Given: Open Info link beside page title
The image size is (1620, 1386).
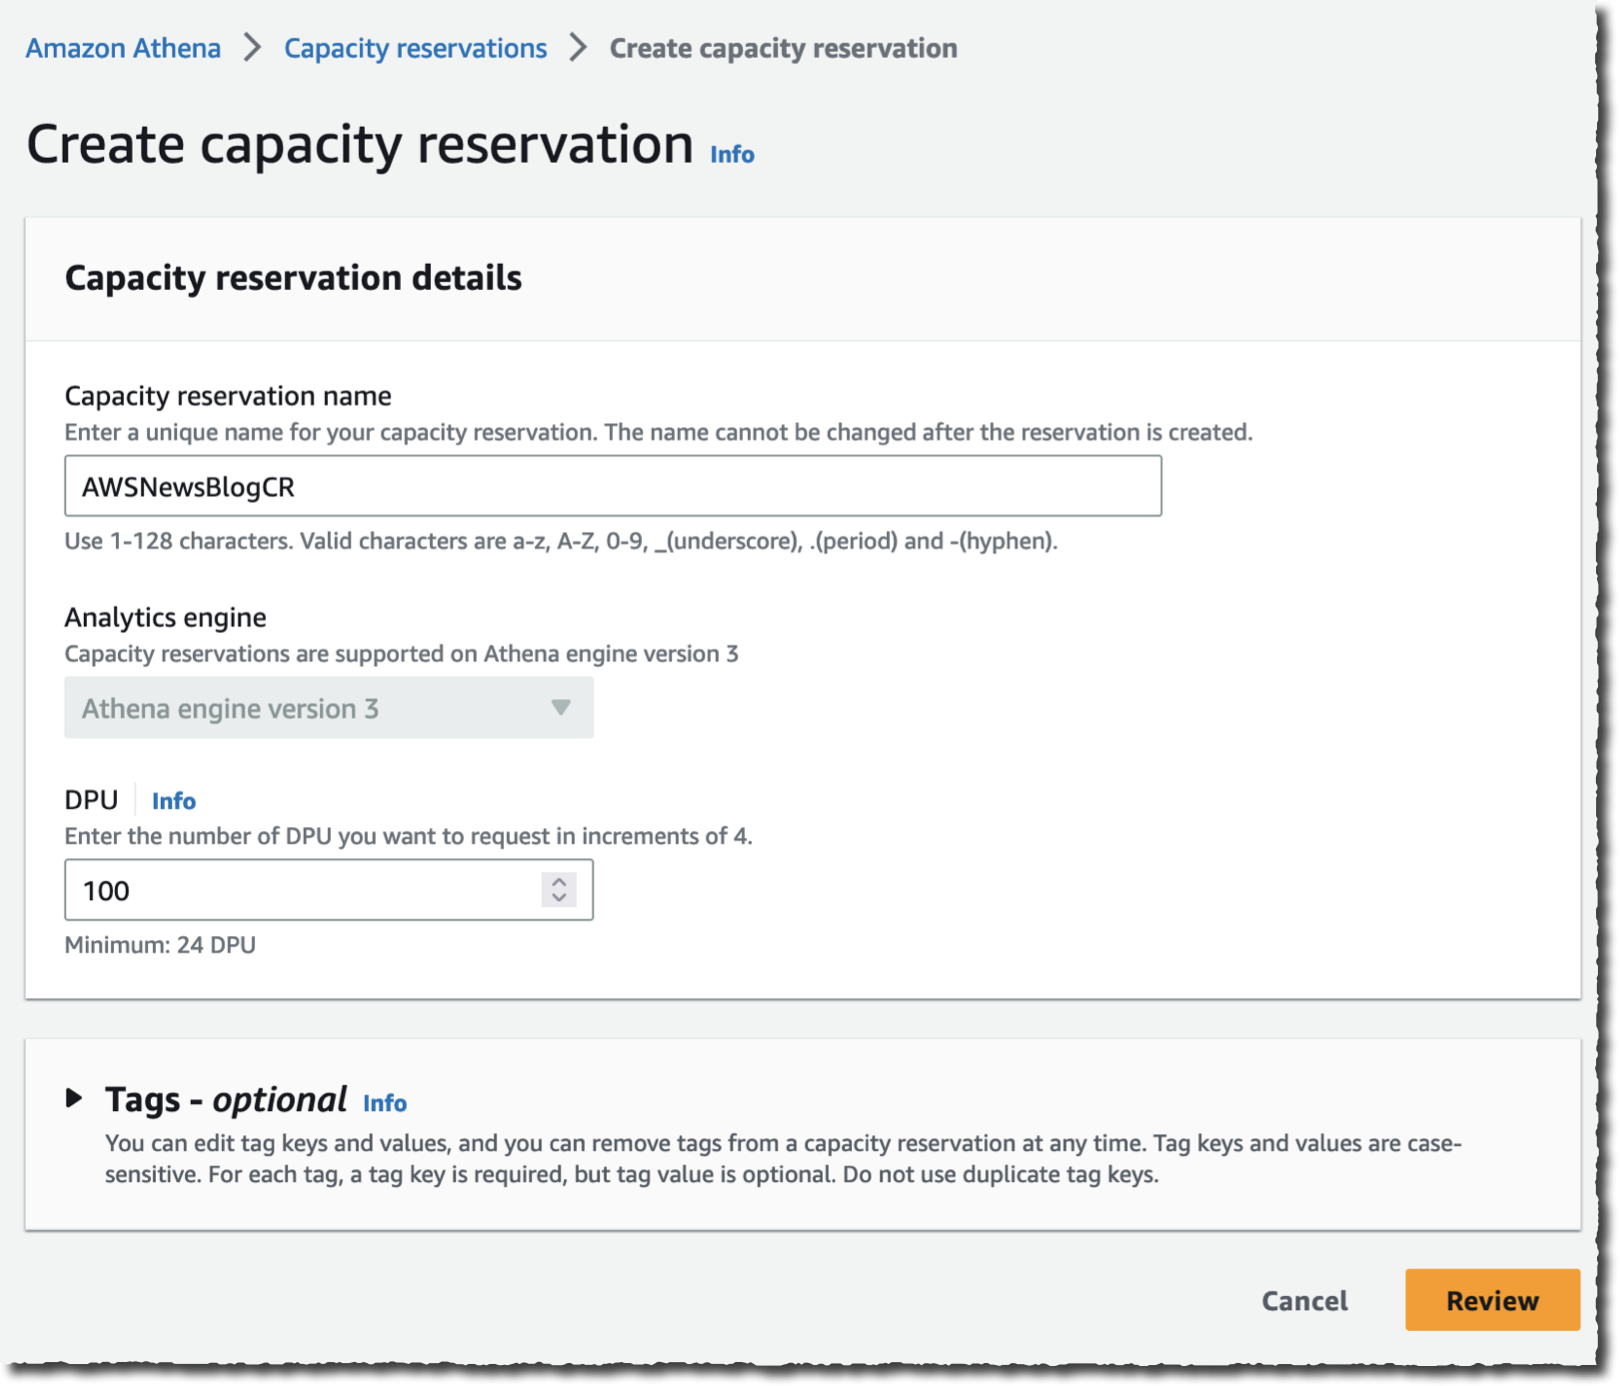Looking at the screenshot, I should 732,154.
